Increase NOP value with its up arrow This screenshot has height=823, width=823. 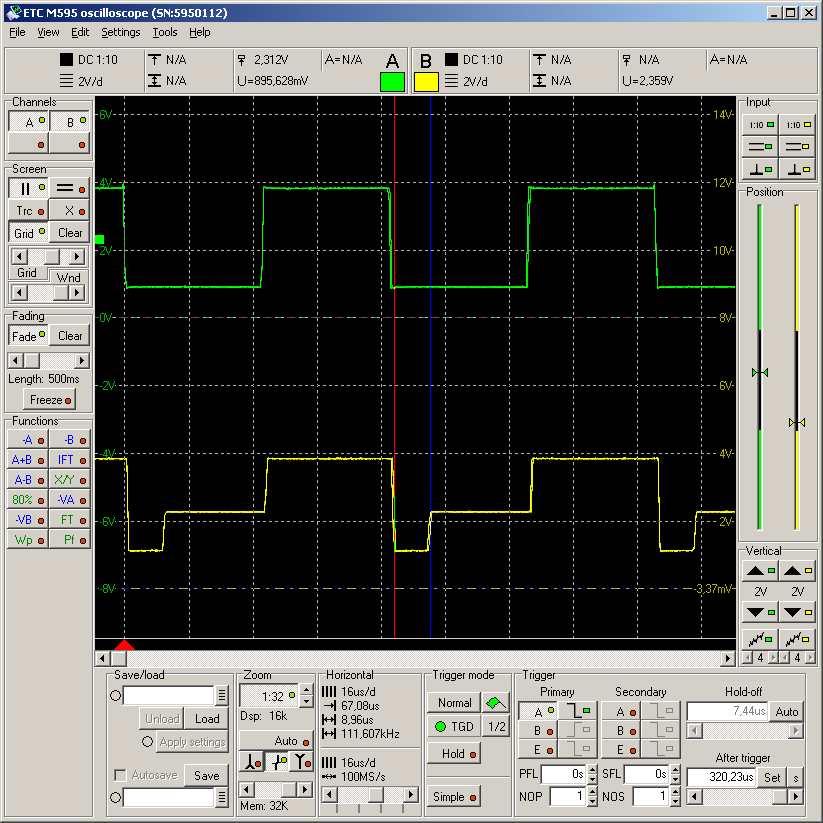[x=593, y=790]
